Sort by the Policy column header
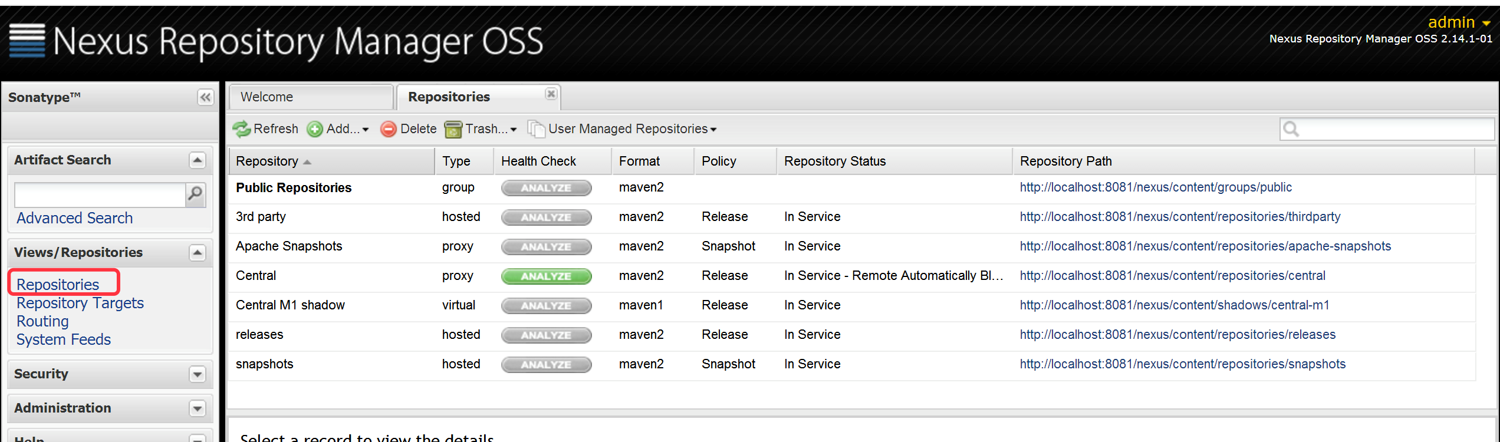Screen dimensions: 1500x442 pos(735,161)
